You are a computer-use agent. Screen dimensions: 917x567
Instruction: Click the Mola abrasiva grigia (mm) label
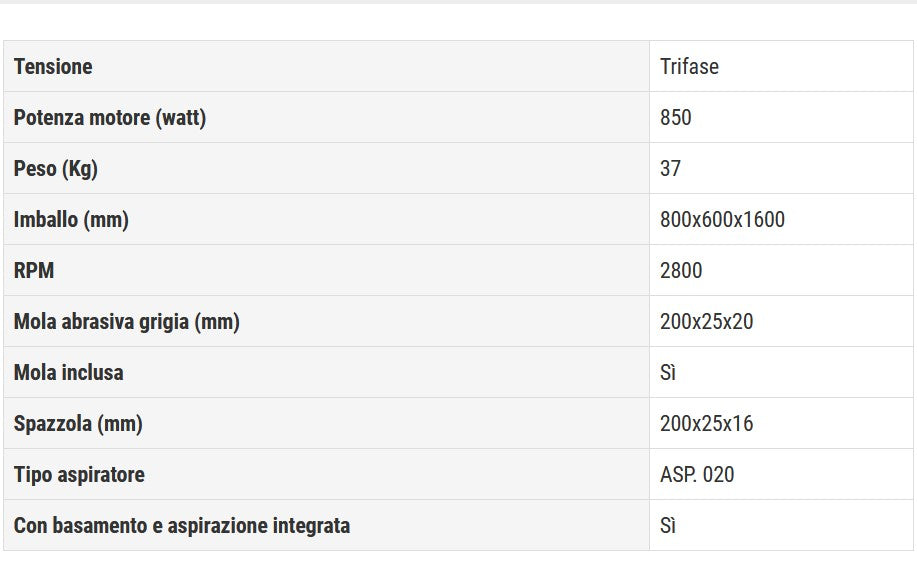click(x=127, y=322)
